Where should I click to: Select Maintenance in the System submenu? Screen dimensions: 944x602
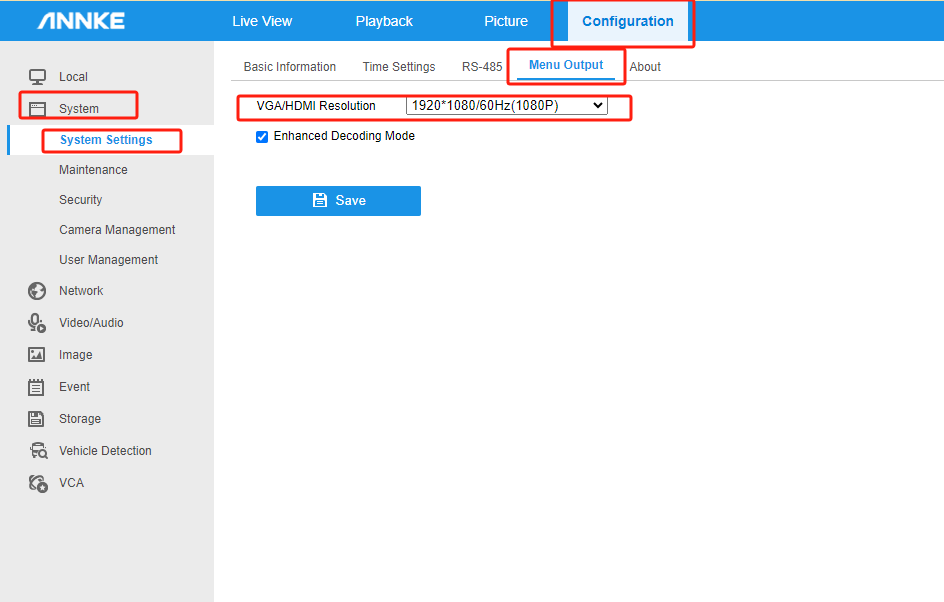click(x=93, y=170)
